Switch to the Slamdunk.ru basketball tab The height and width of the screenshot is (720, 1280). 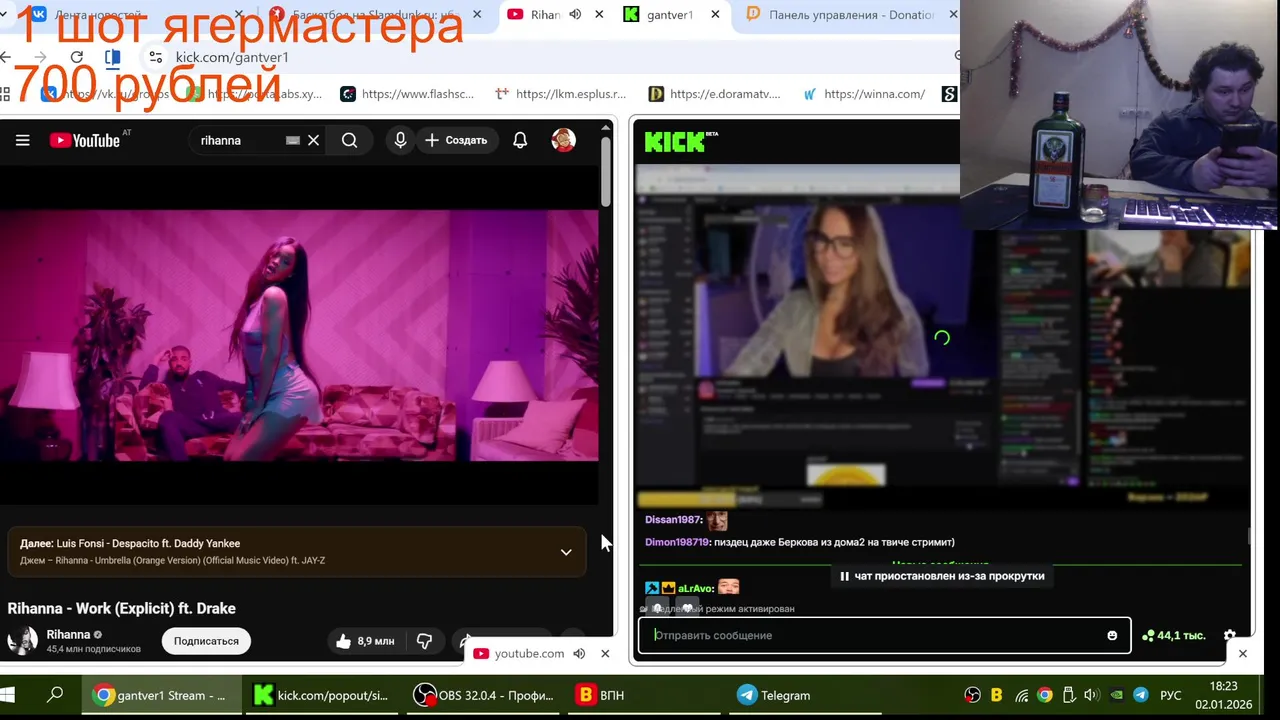coord(375,15)
